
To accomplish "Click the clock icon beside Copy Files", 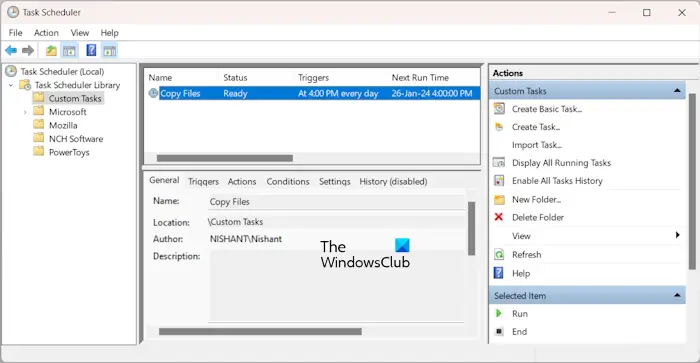I will tap(153, 93).
